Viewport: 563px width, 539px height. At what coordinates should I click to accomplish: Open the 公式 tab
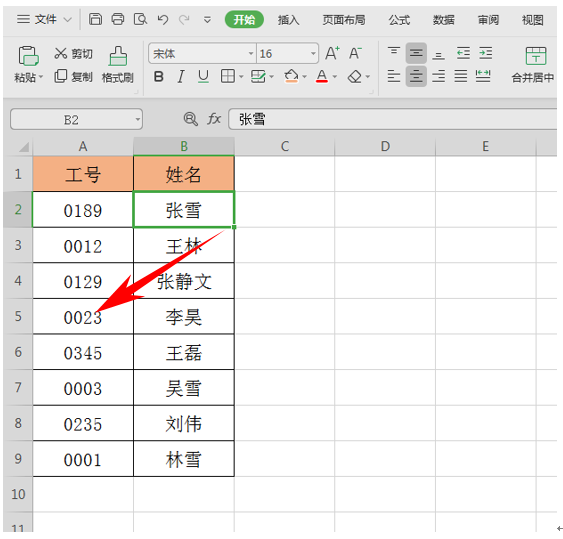[399, 20]
